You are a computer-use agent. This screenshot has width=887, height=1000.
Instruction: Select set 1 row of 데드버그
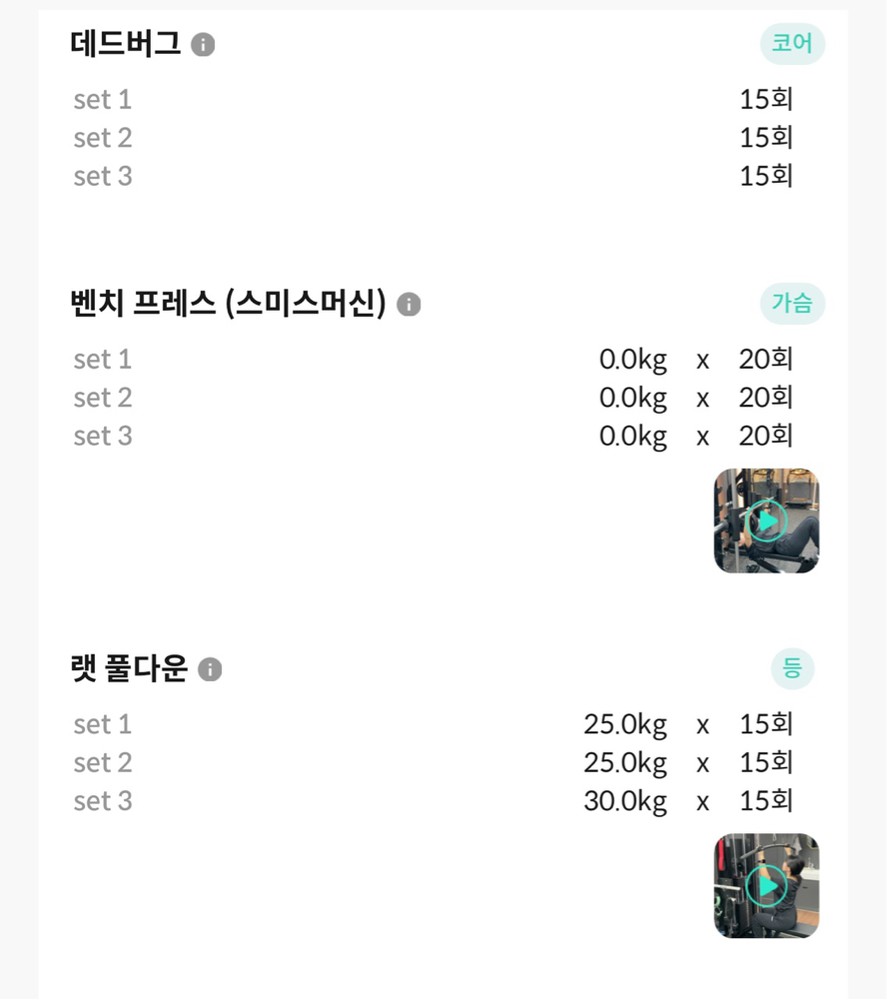coord(102,100)
